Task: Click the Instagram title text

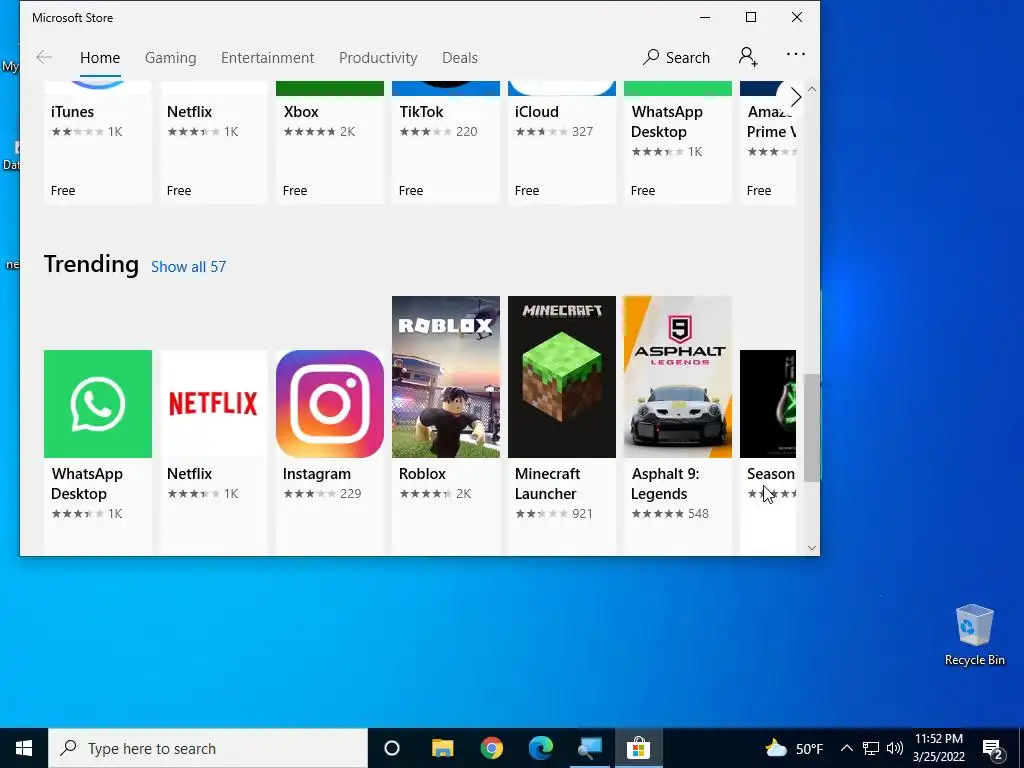Action: pos(317,473)
